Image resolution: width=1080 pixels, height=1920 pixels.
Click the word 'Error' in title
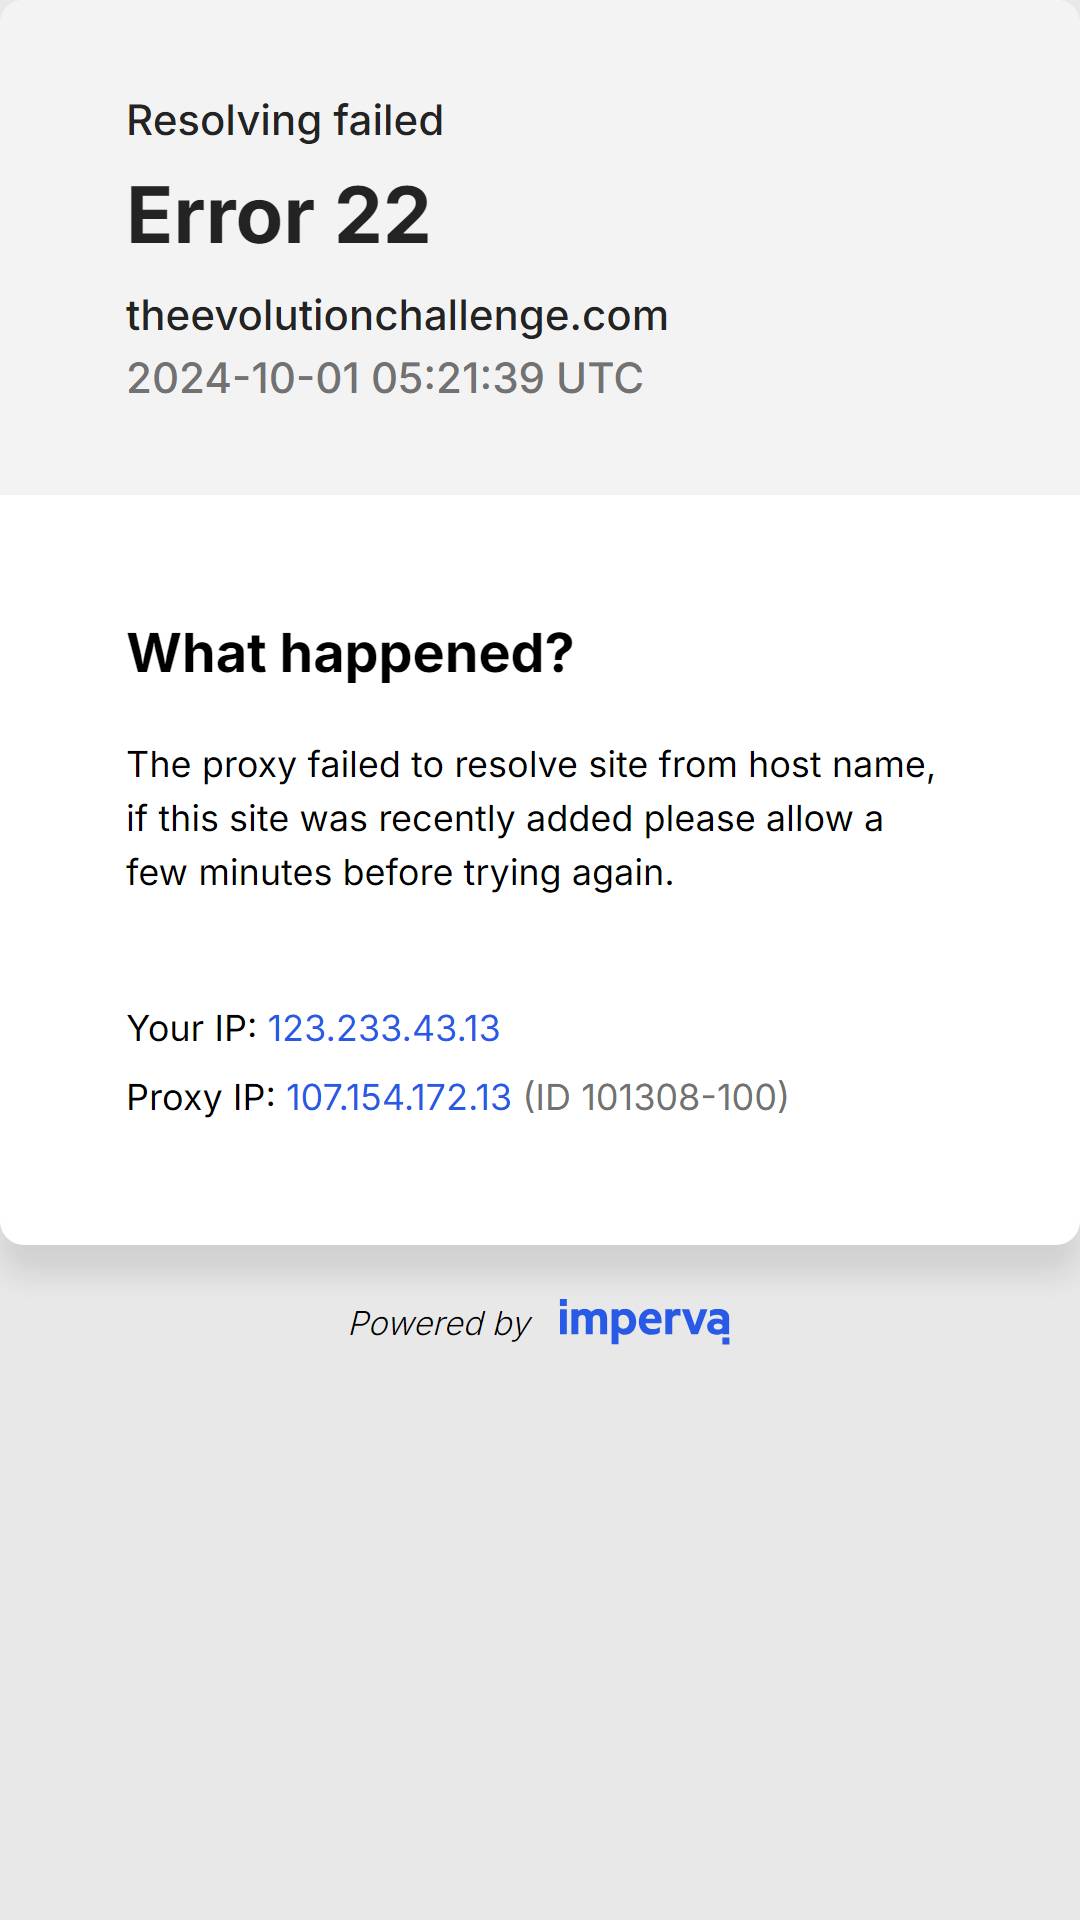click(x=221, y=215)
